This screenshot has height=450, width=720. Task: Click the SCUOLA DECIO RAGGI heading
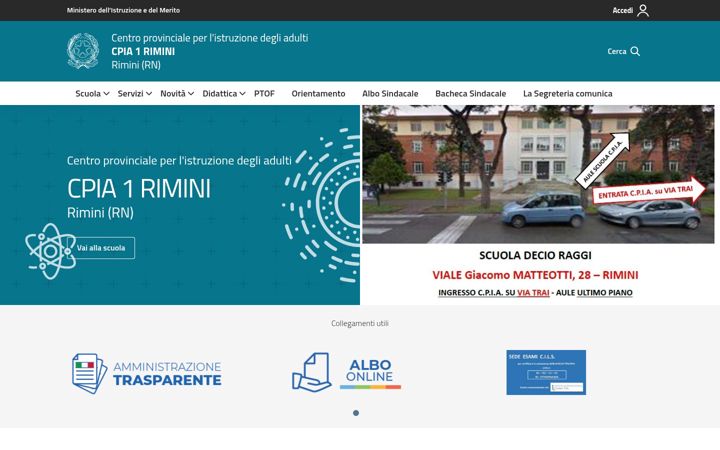coord(535,255)
